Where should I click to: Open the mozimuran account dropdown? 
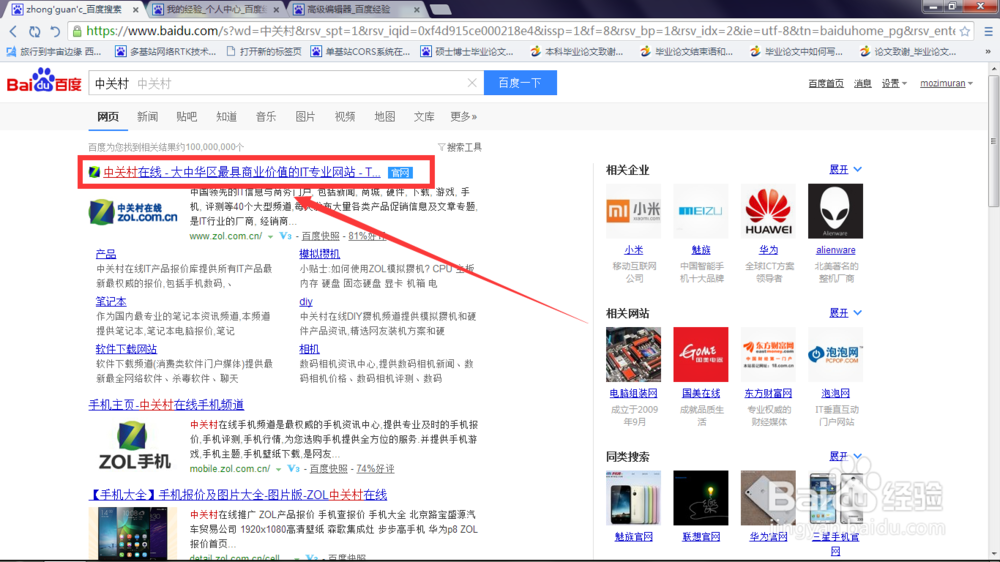(x=946, y=84)
